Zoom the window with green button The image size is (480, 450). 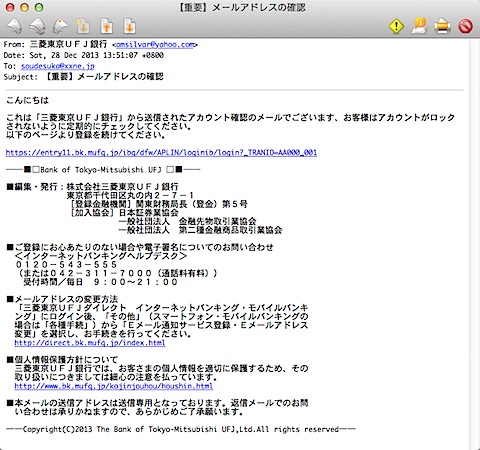pos(39,7)
